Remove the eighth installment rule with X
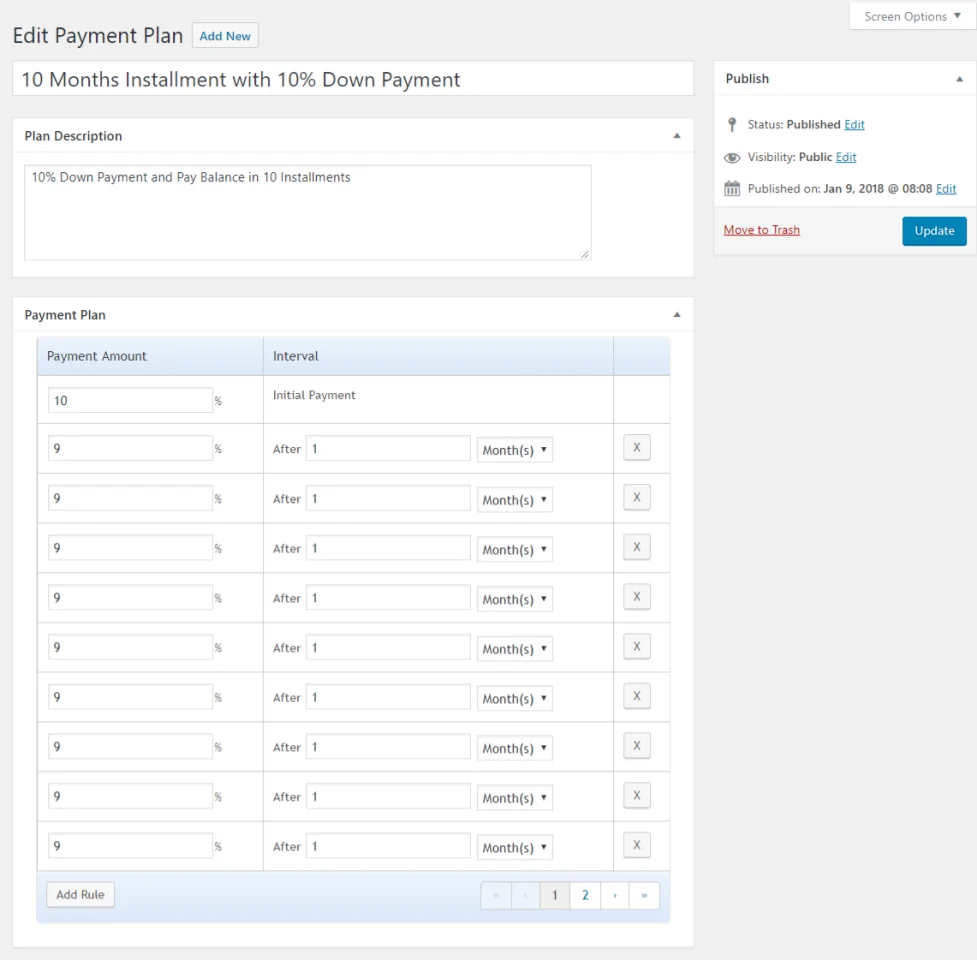This screenshot has width=977, height=960. [x=637, y=796]
